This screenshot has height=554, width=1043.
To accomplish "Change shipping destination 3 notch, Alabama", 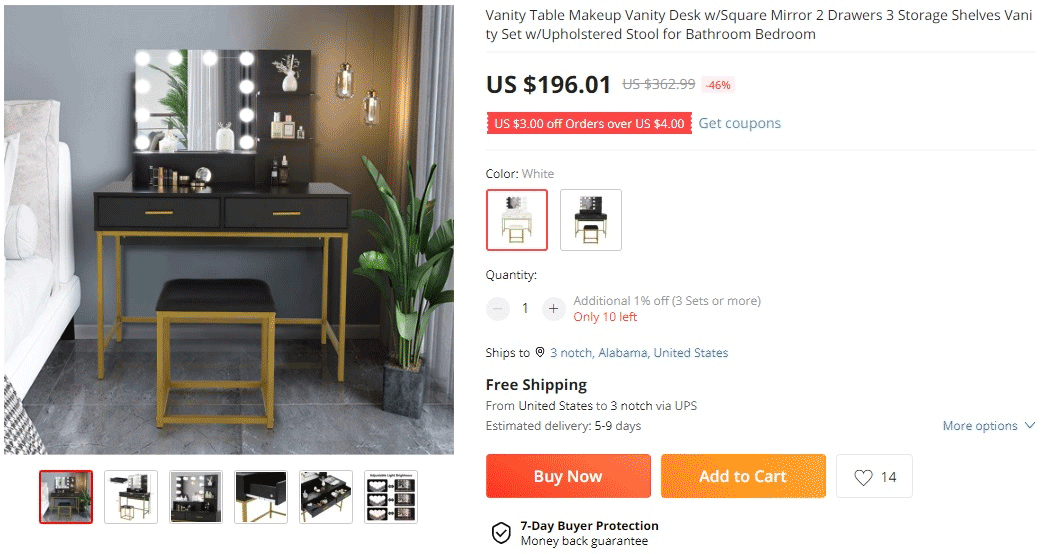I will pyautogui.click(x=639, y=352).
